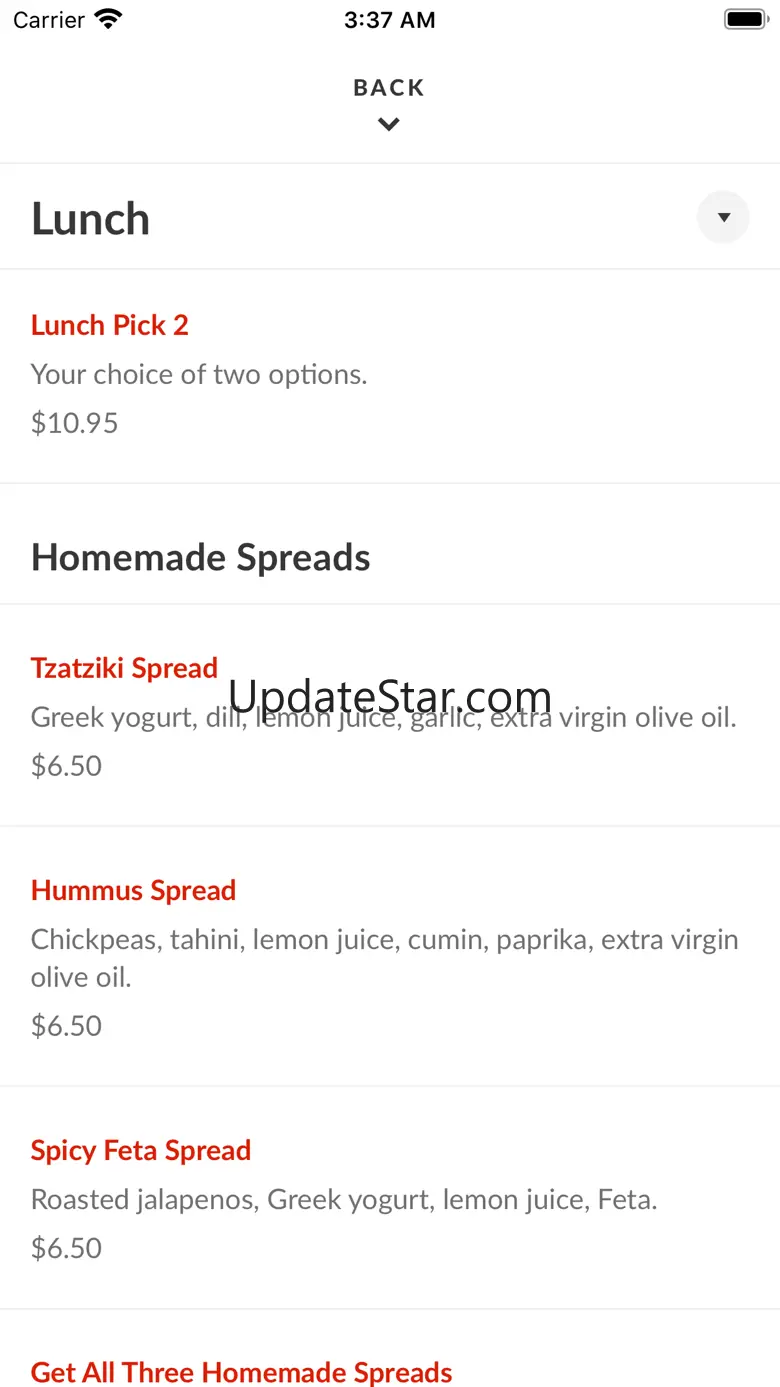The width and height of the screenshot is (780, 1387).
Task: Tap "Your choice of two options" description
Action: (x=199, y=374)
